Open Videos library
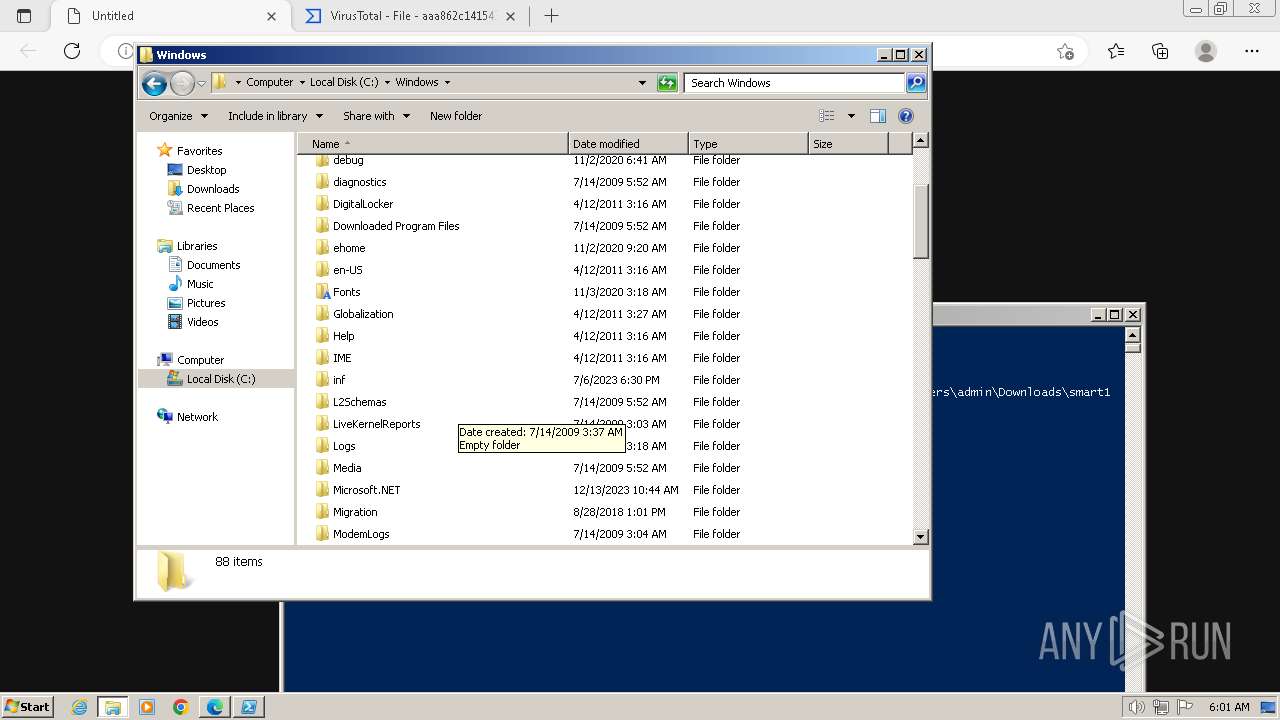The height and width of the screenshot is (720, 1280). 202,322
